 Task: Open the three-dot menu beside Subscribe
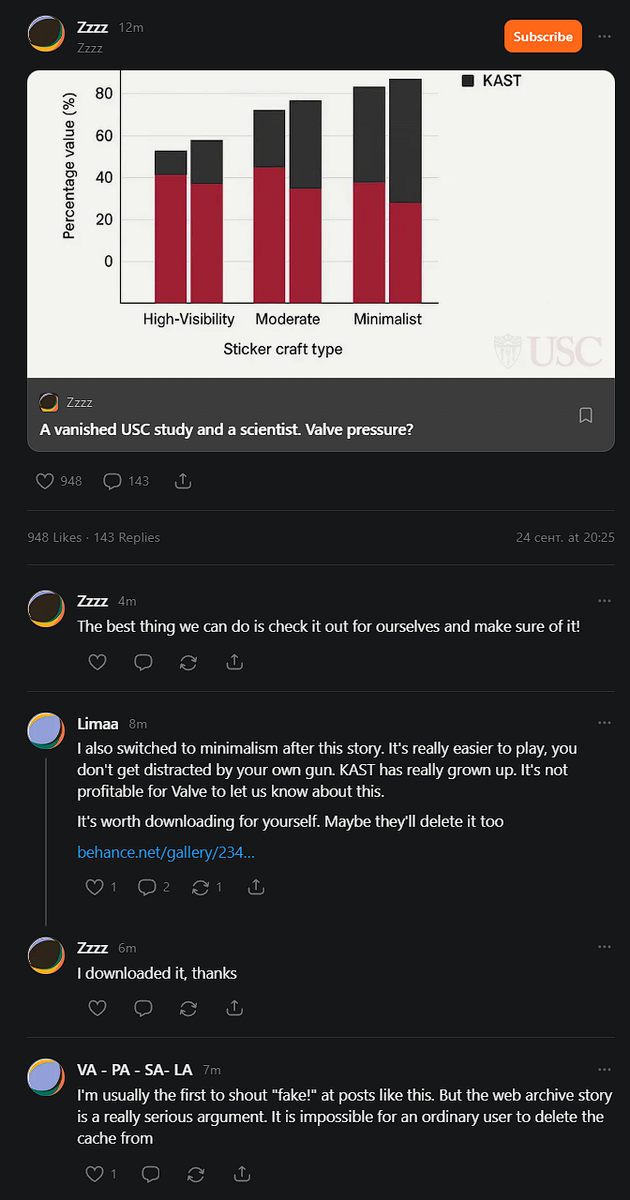tap(604, 36)
